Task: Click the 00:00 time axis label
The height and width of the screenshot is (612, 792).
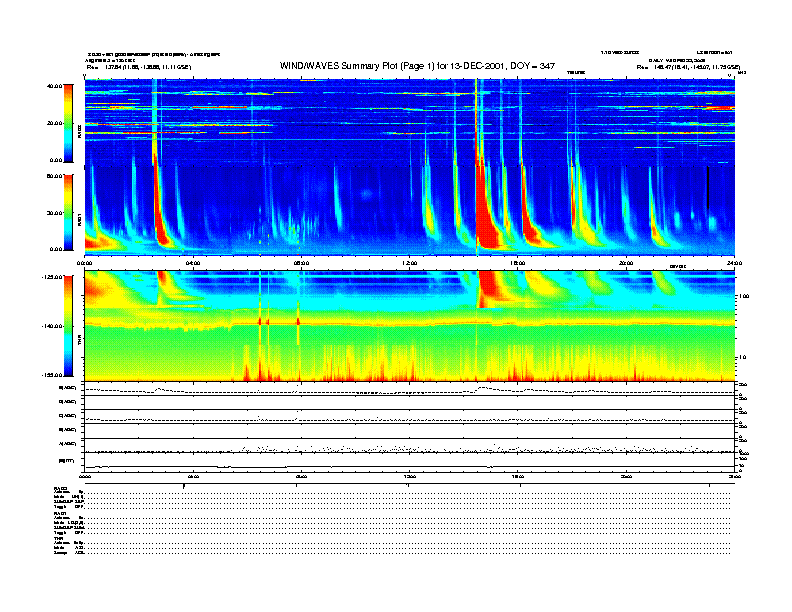Action: 86,264
